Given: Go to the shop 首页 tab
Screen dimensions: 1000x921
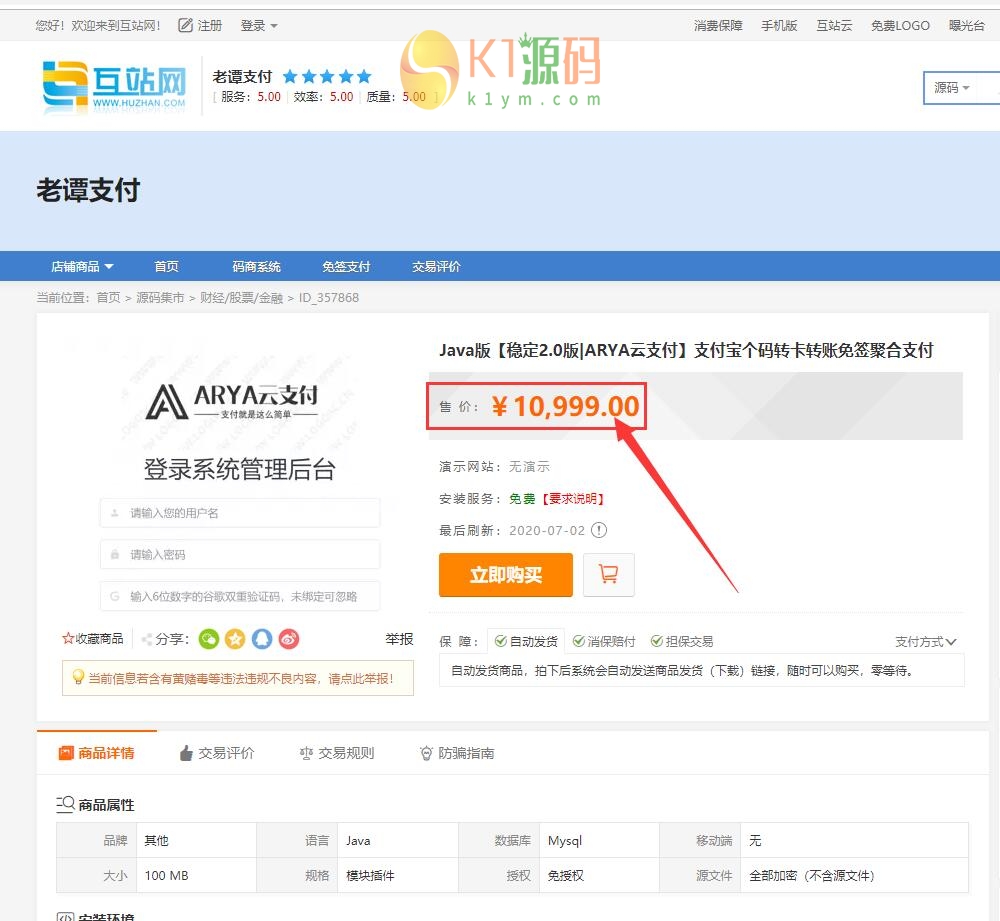Looking at the screenshot, I should coord(166,267).
